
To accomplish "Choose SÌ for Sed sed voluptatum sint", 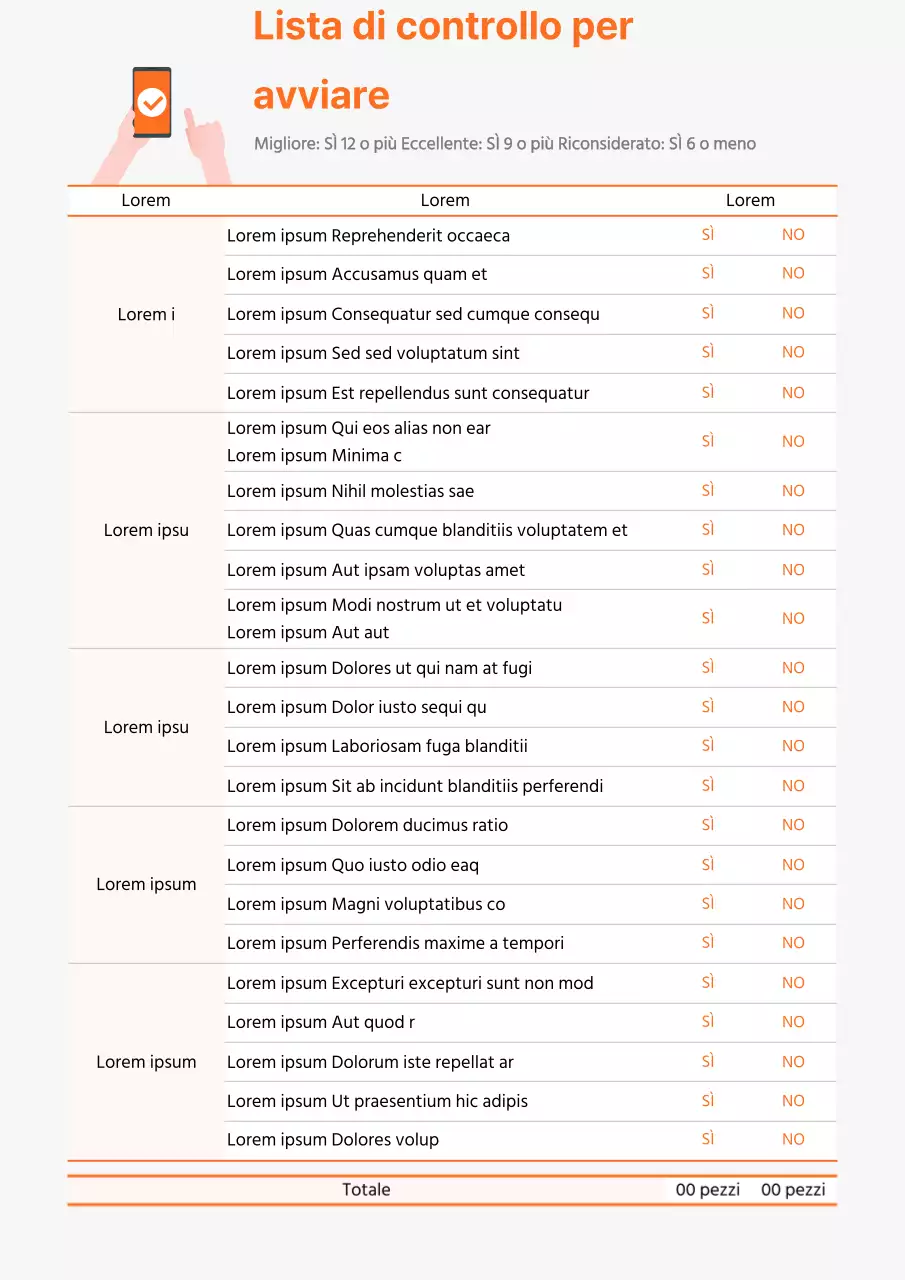I will point(708,352).
